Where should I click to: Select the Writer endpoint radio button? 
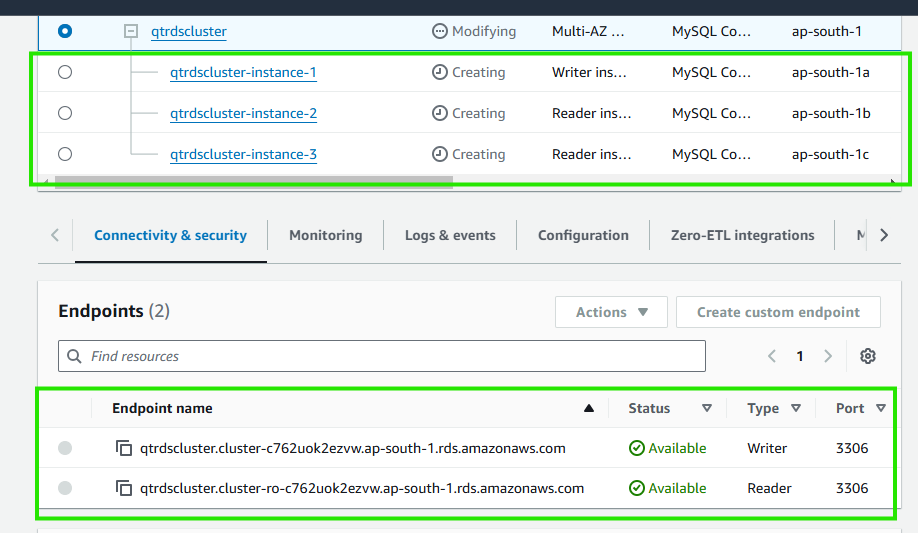pos(65,448)
